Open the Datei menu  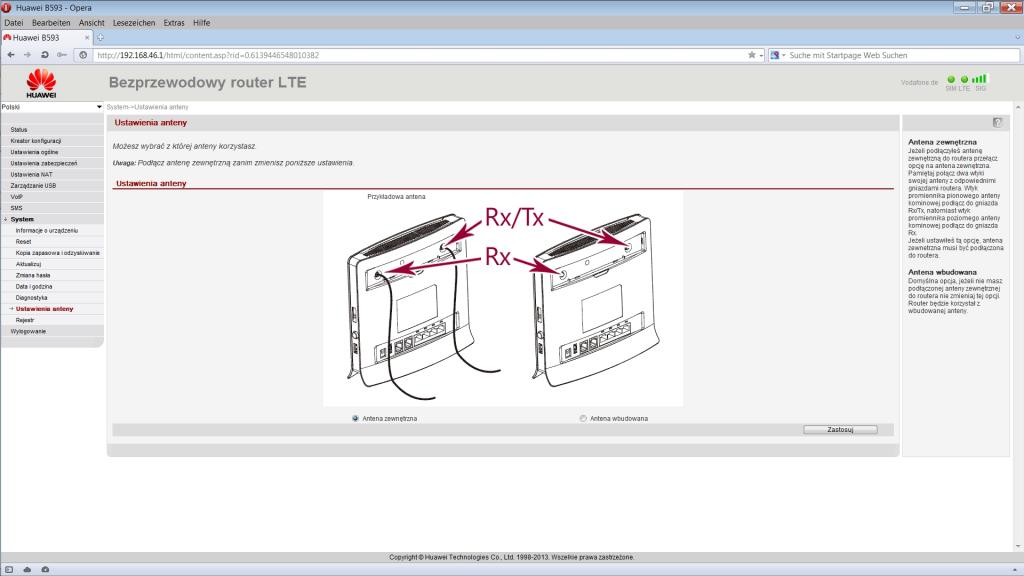coord(14,23)
